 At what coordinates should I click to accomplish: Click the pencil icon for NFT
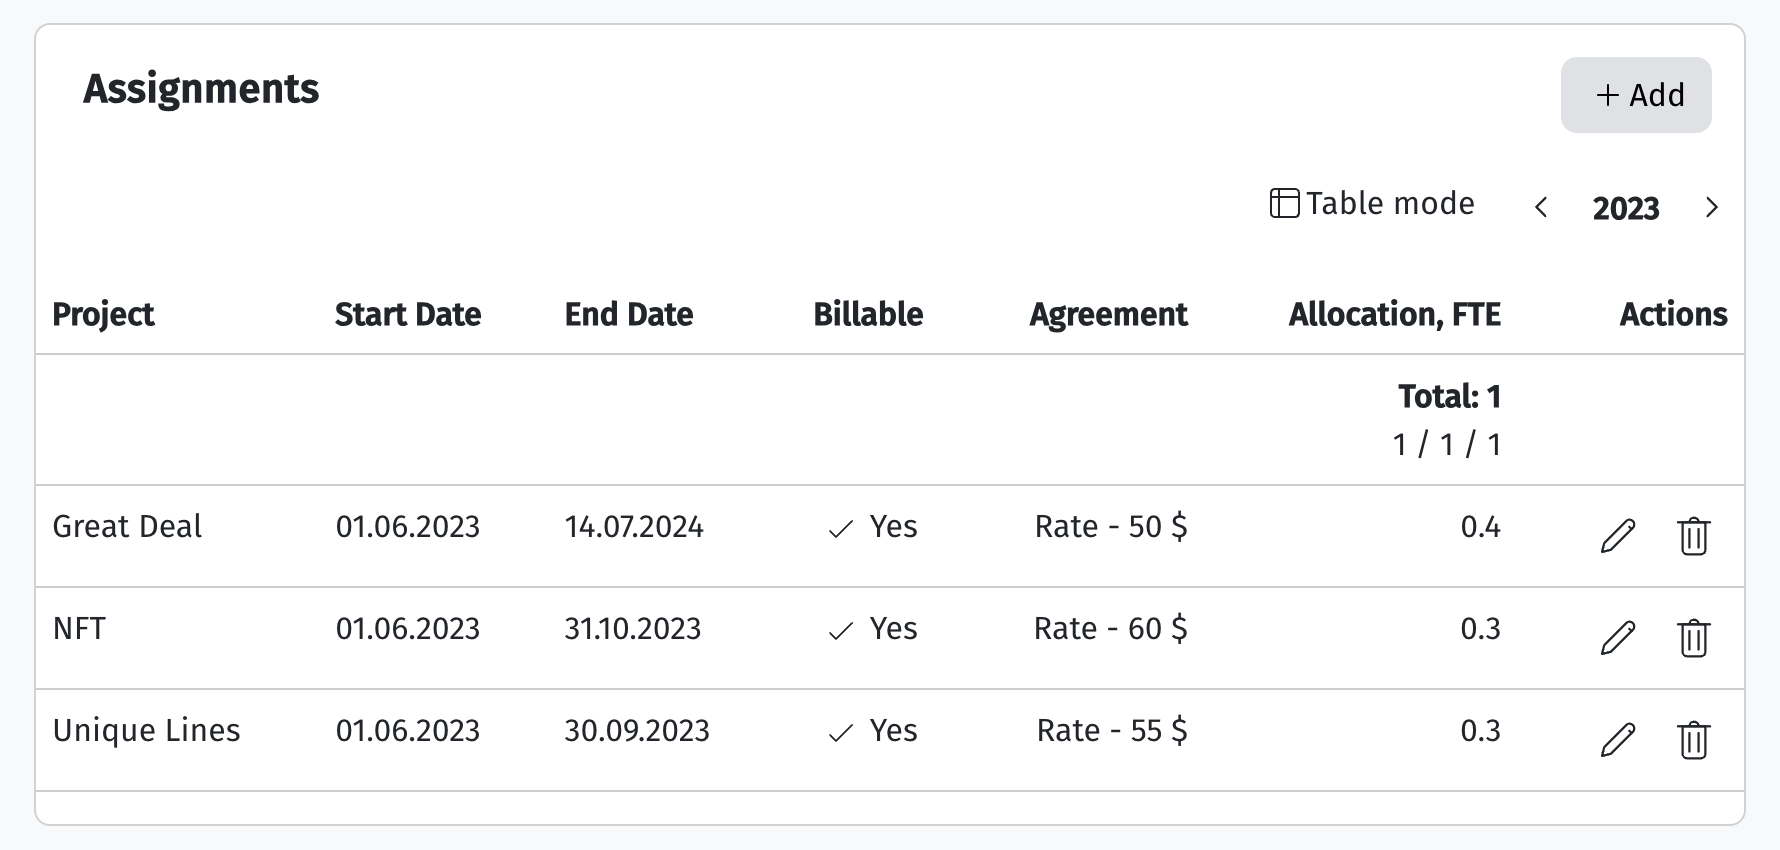1618,638
